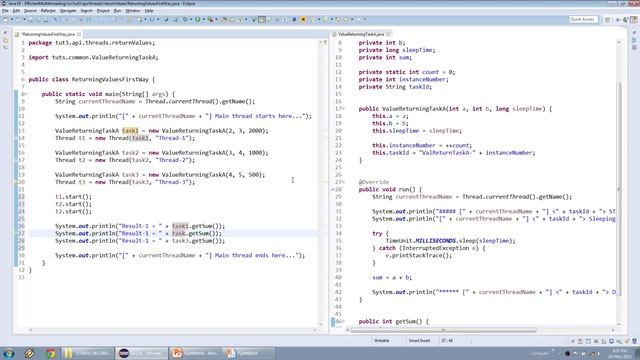This screenshot has height=360, width=640.
Task: Click top restore icon in left sidebar trim
Action: point(5,33)
